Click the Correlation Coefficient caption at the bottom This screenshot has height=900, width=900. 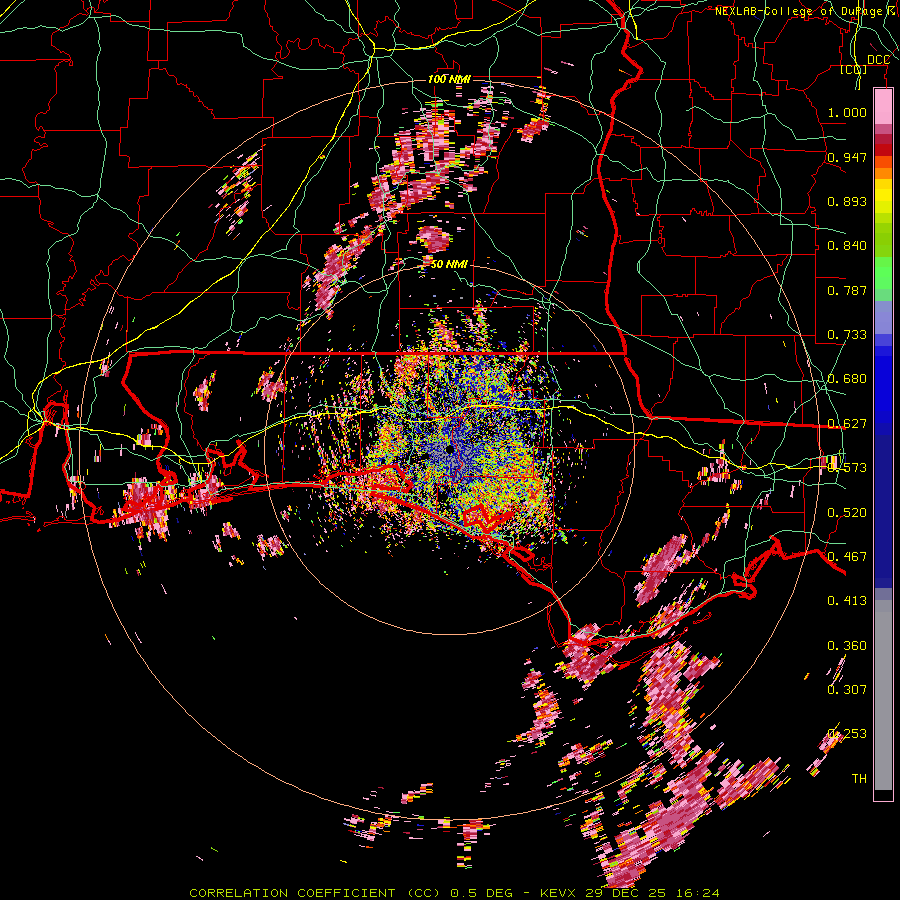[454, 893]
